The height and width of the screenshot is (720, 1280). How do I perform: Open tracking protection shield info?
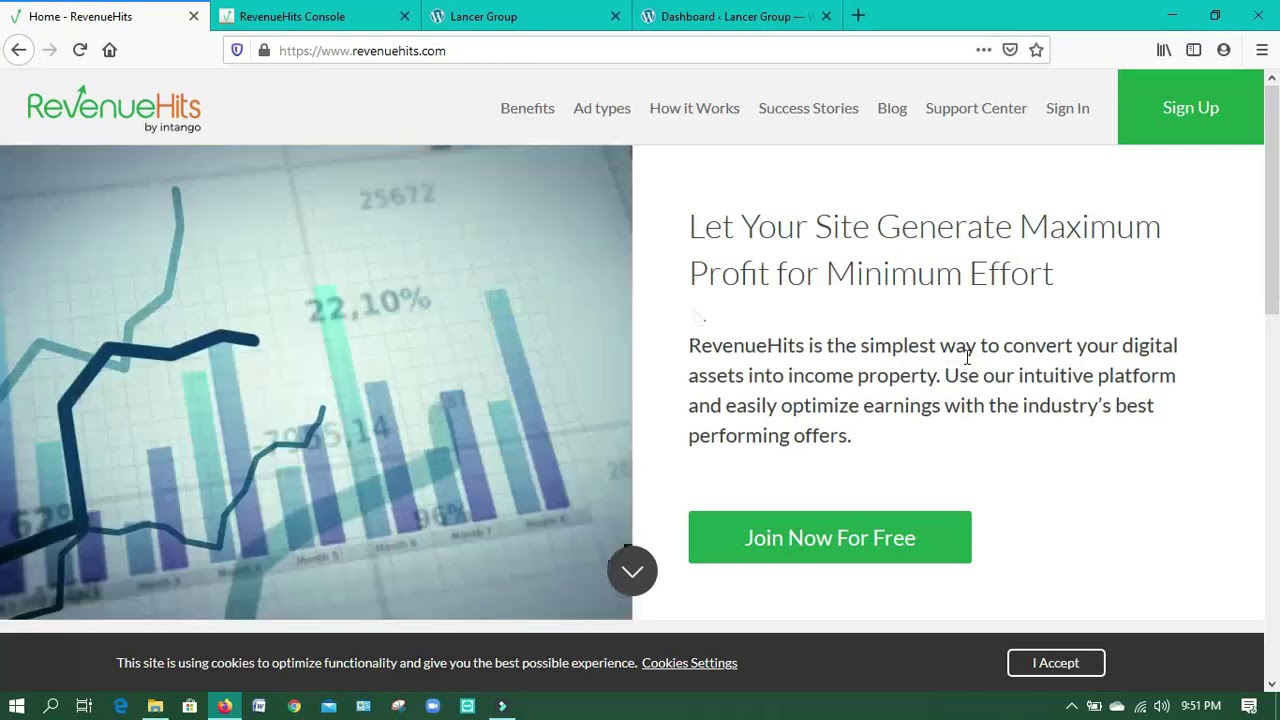[237, 50]
